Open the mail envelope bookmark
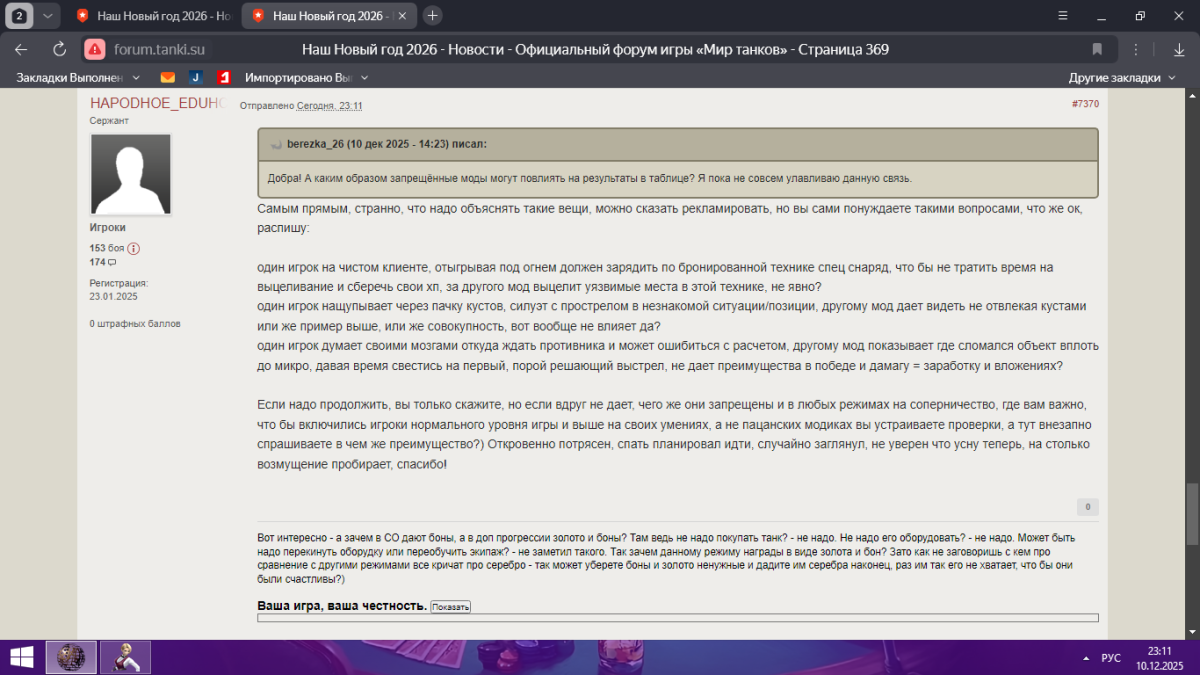The width and height of the screenshot is (1200, 675). click(168, 77)
